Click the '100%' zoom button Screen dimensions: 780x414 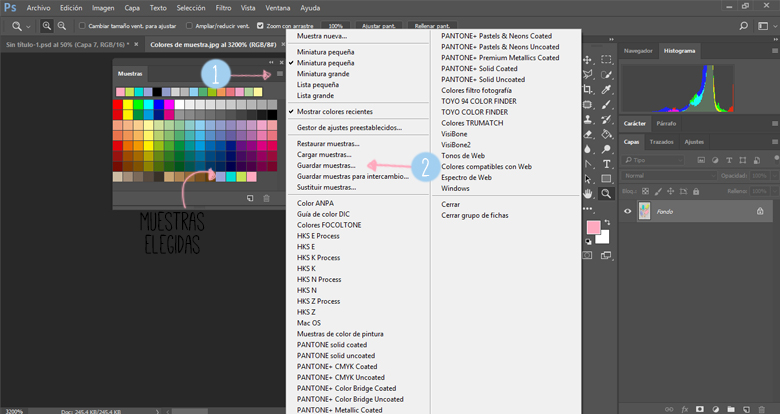(x=335, y=26)
